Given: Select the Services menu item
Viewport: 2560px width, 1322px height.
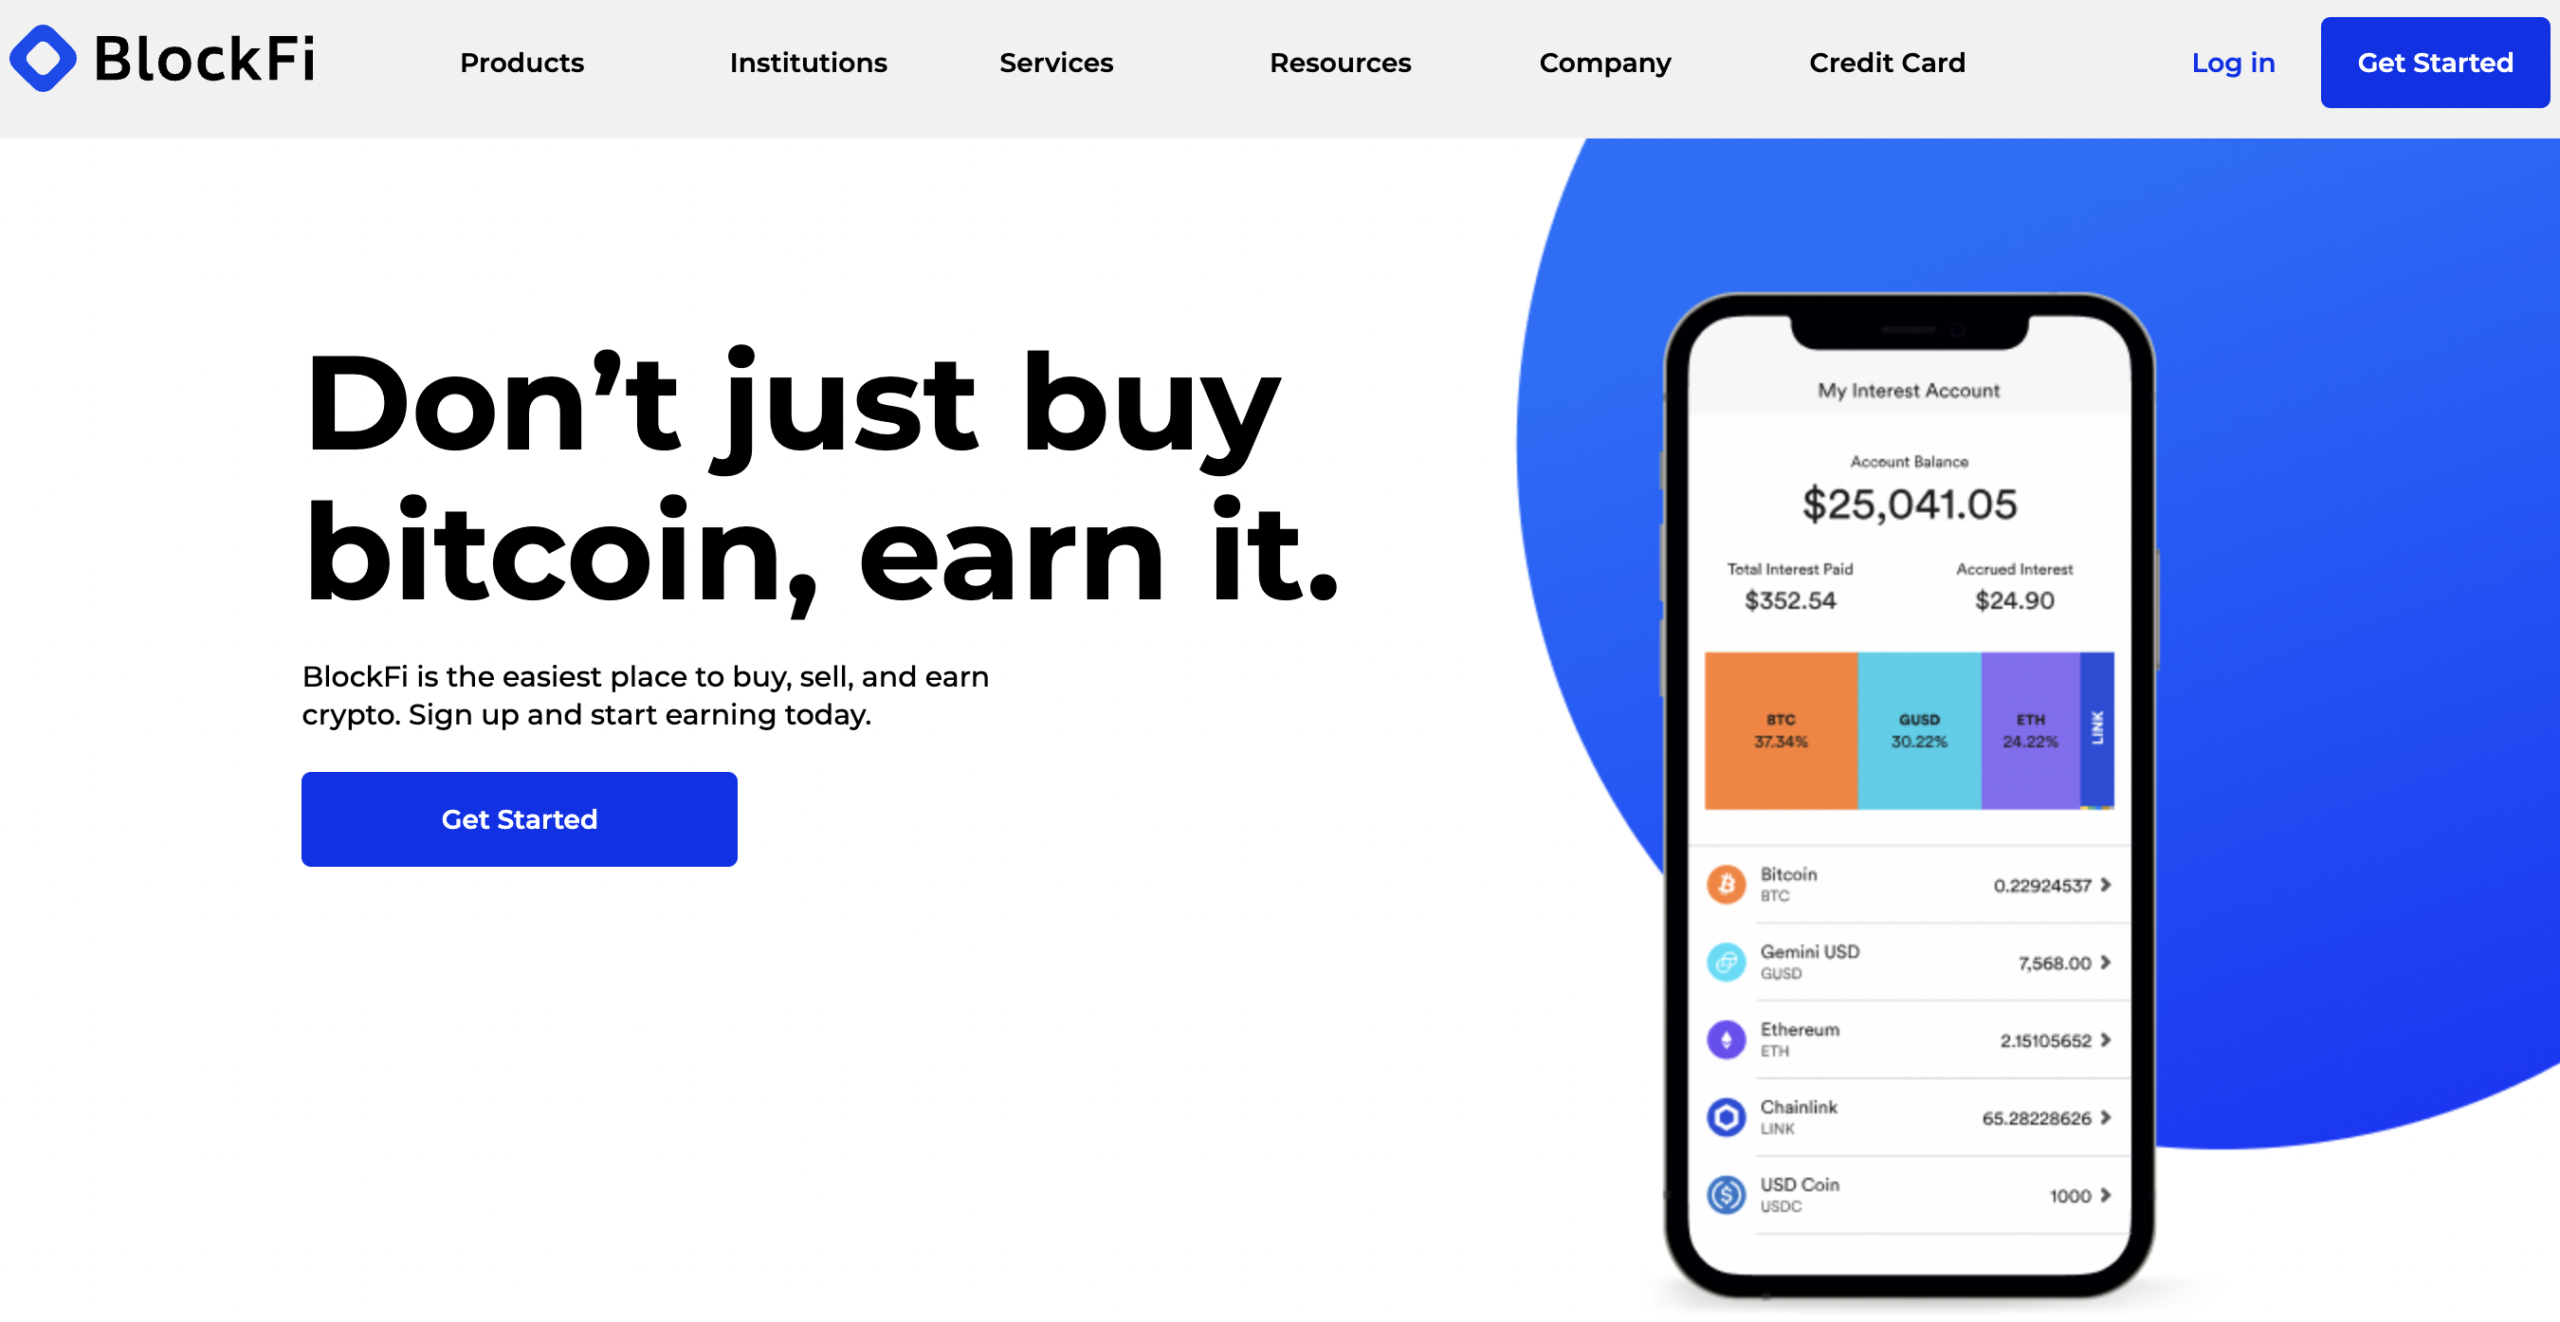Looking at the screenshot, I should [1055, 62].
